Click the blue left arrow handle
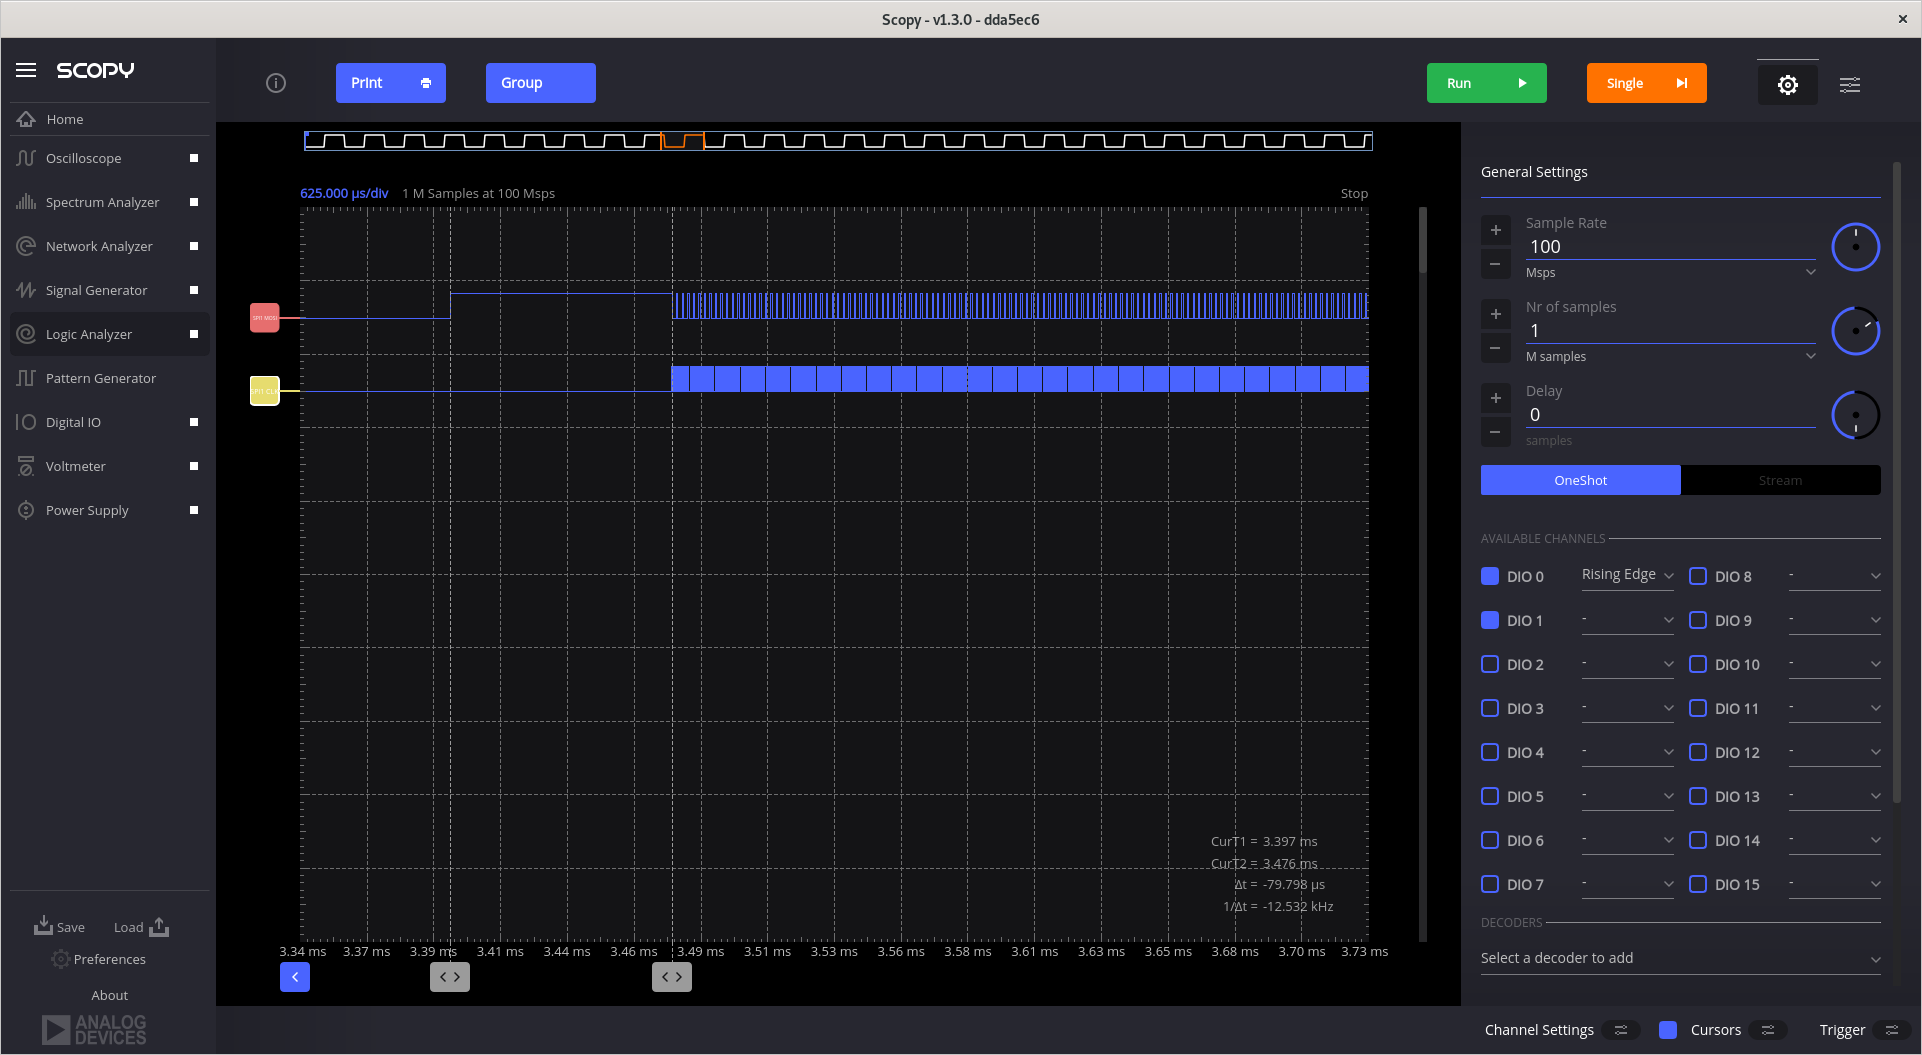Screen dimensions: 1922x1055 [295, 977]
